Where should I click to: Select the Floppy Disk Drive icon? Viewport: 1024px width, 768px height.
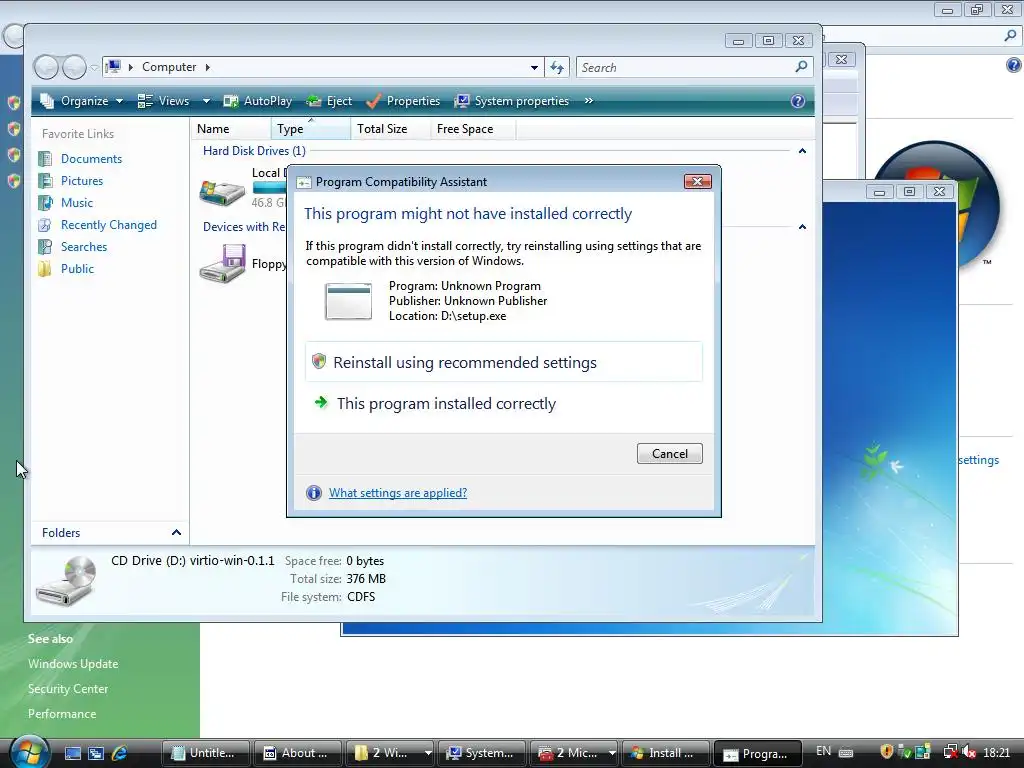[x=222, y=264]
